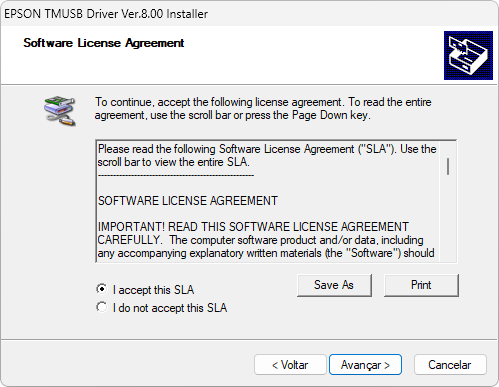Screen dimensions: 499x387
Task: Click the 'I do not accept this SLA' label
Action: (170, 308)
